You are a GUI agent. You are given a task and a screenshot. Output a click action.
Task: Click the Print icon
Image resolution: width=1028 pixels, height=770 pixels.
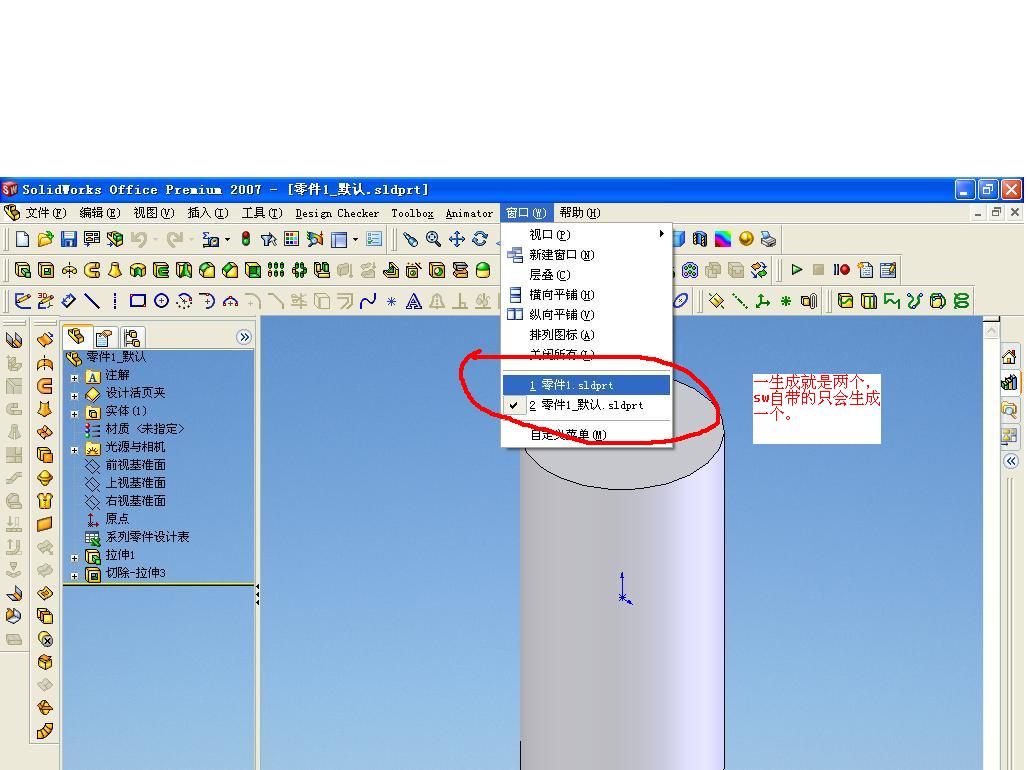pyautogui.click(x=768, y=239)
